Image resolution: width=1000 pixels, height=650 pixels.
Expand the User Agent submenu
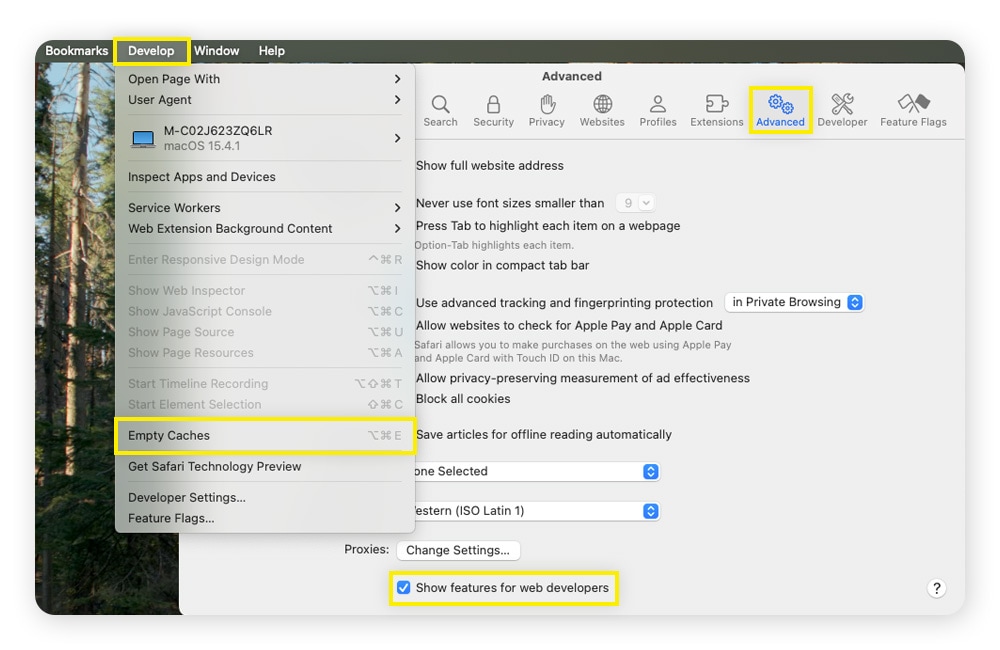pos(265,100)
